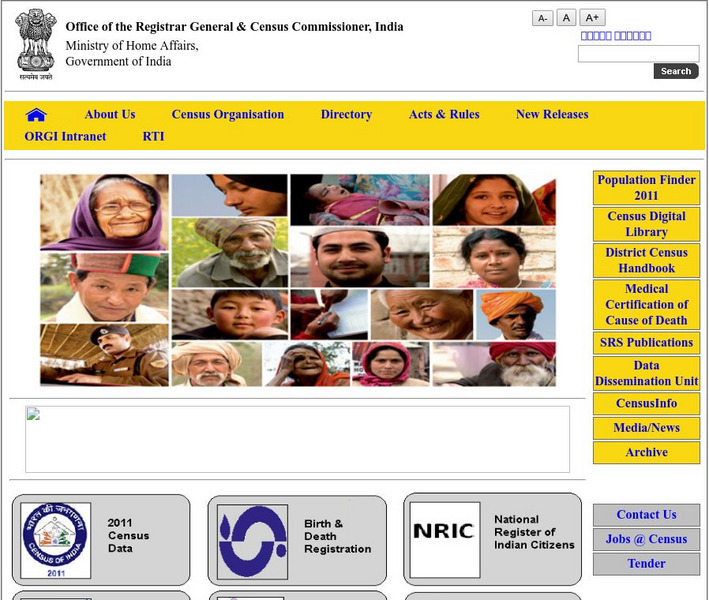Click the Search button
The height and width of the screenshot is (600, 709).
(x=676, y=71)
